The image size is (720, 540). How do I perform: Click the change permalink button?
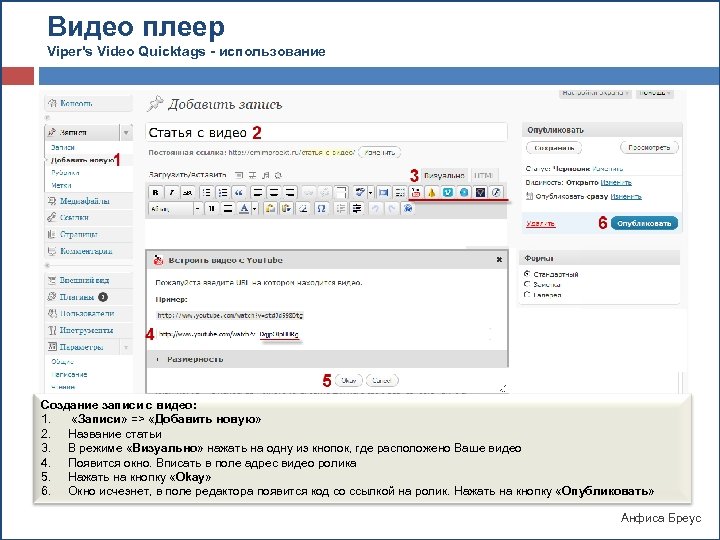pos(380,152)
